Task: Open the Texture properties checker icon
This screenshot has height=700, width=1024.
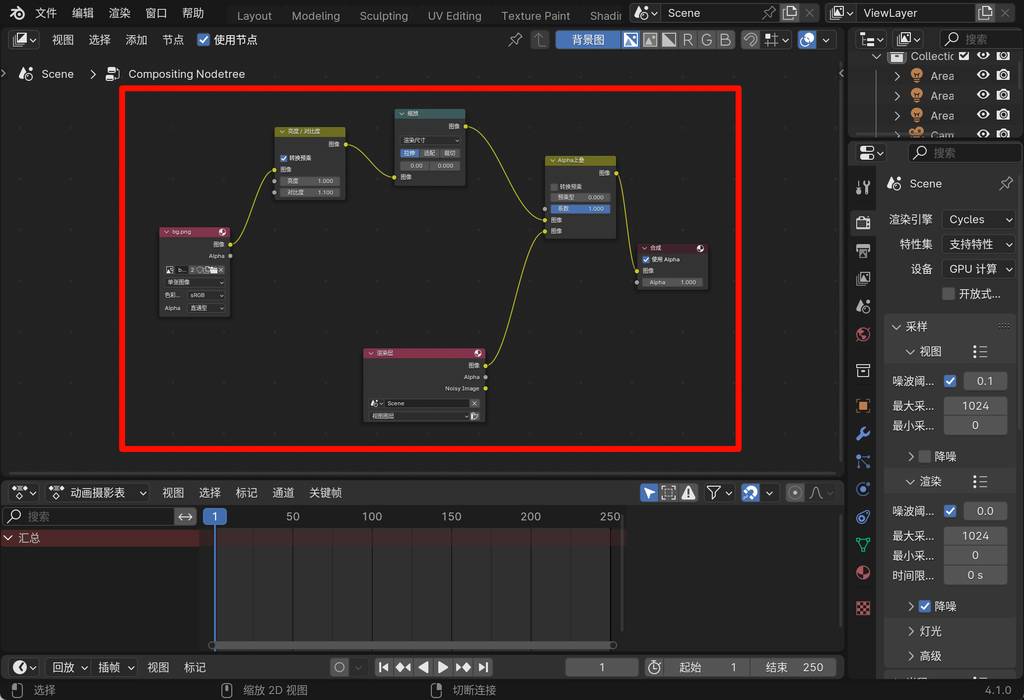Action: click(863, 607)
